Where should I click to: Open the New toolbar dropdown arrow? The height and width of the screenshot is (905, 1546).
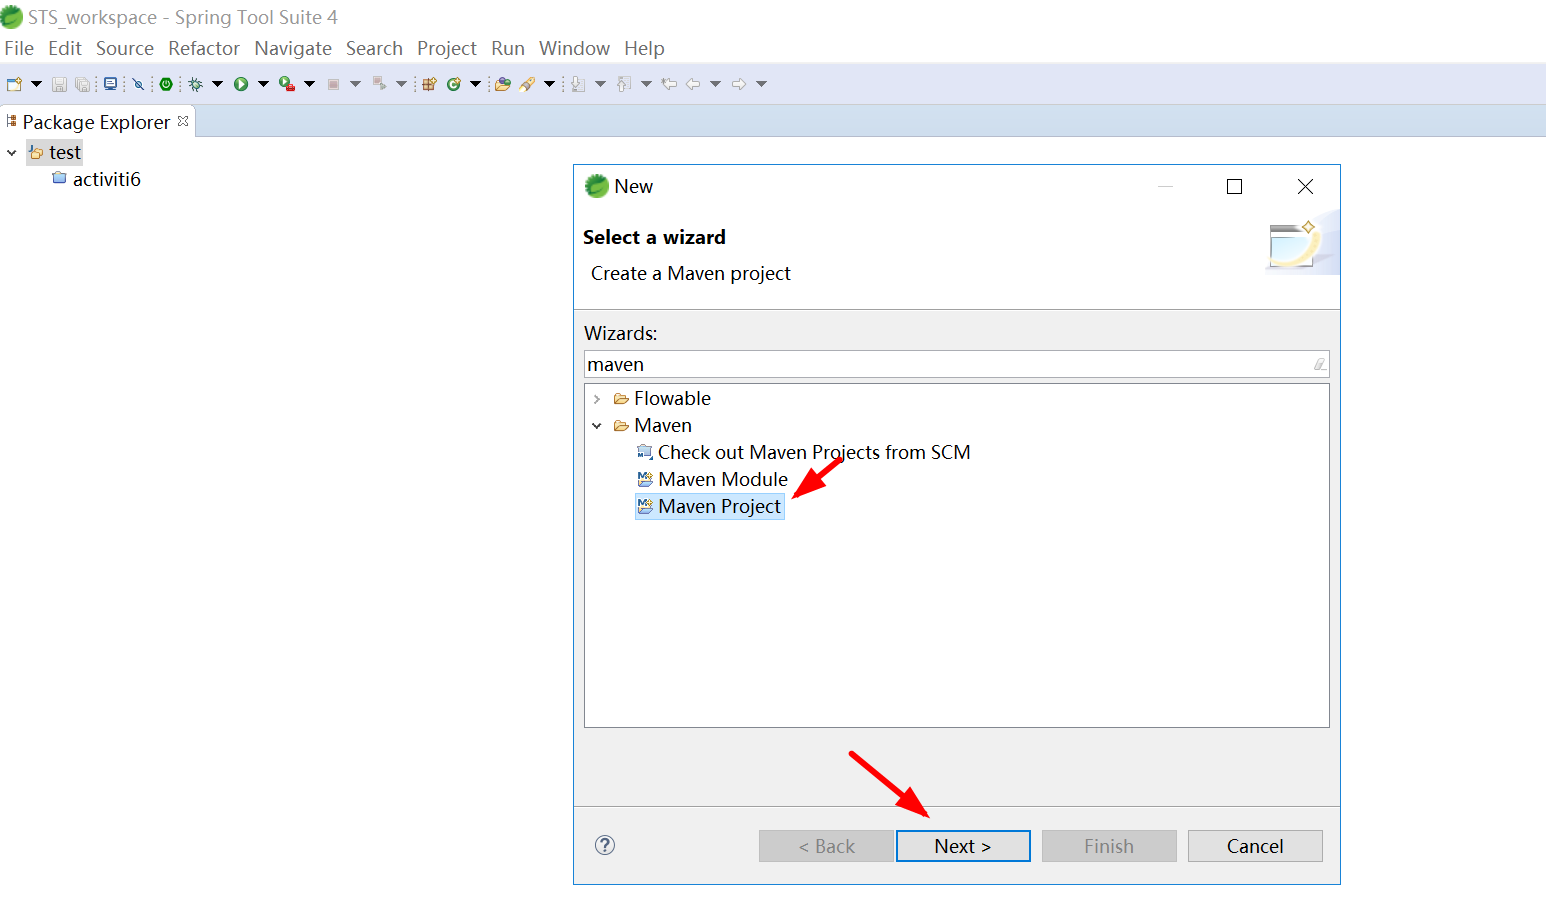(x=36, y=84)
